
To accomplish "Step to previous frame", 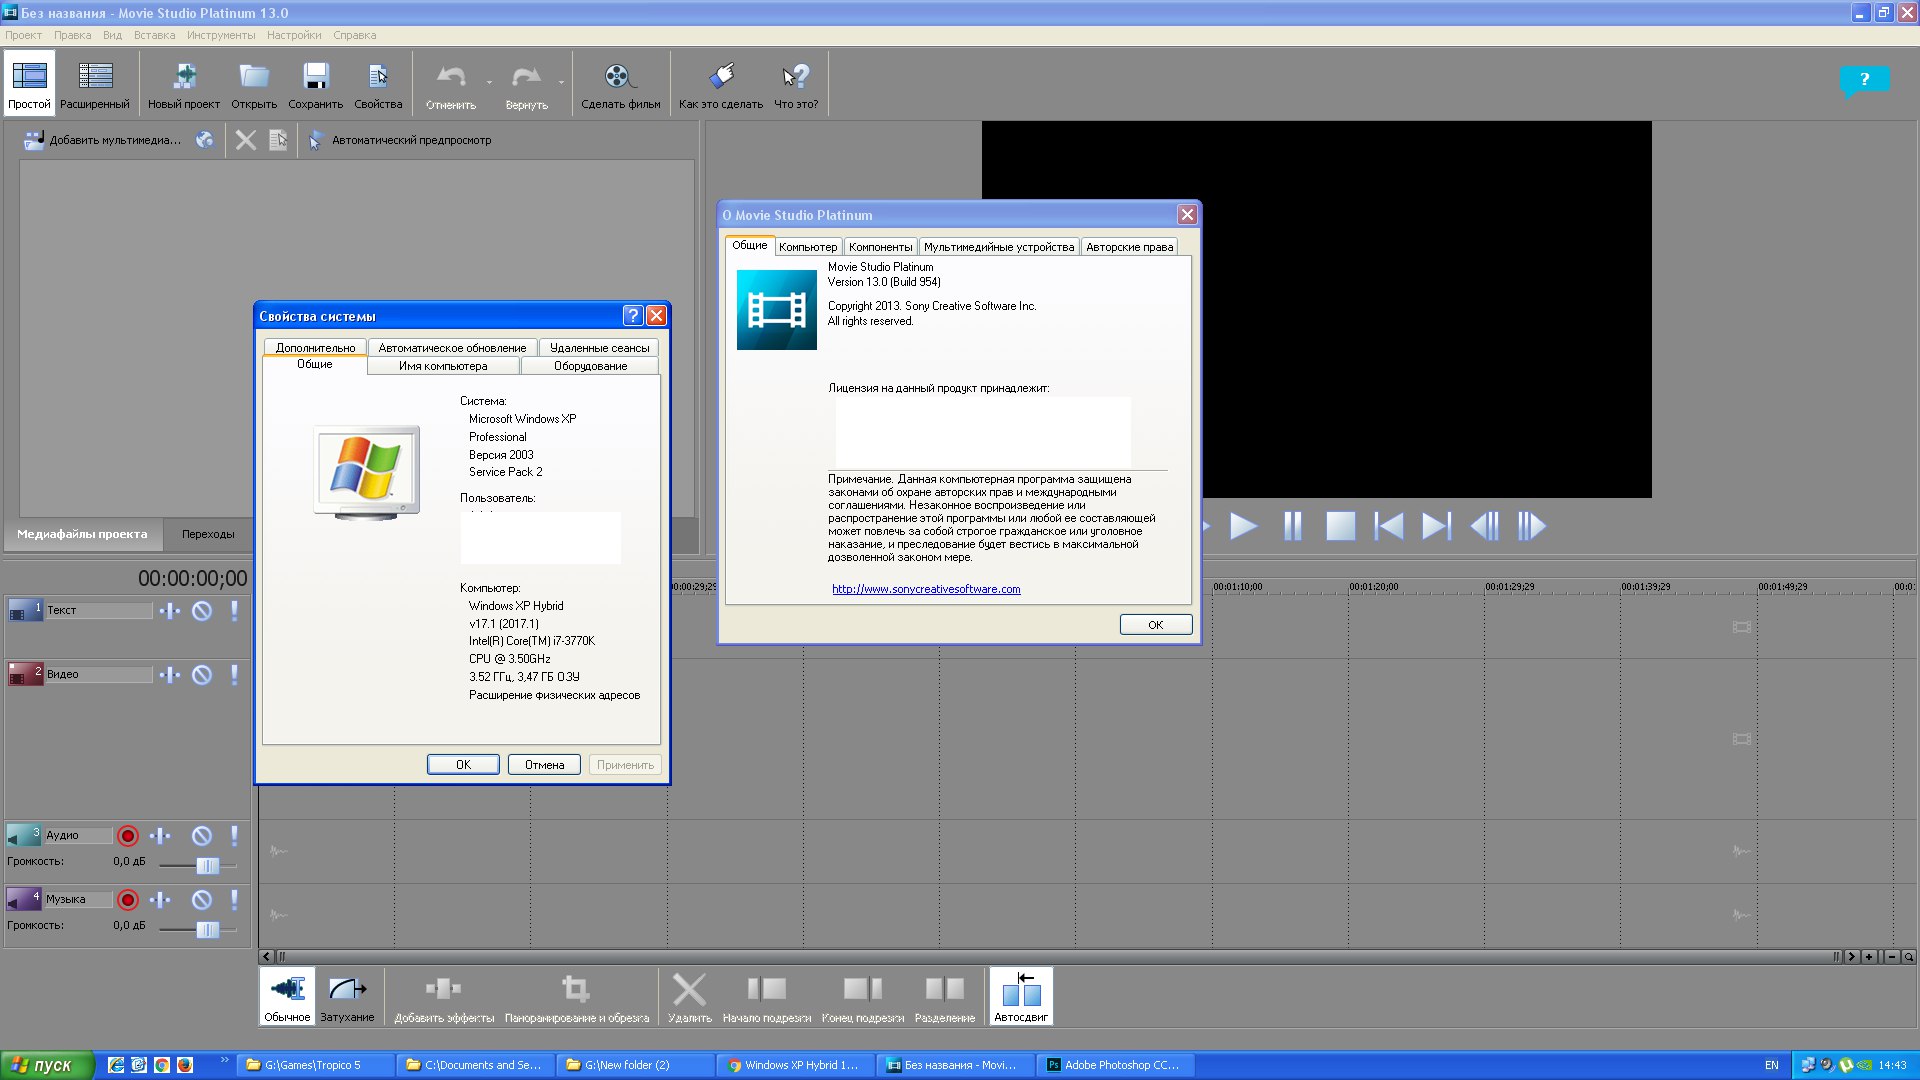I will pyautogui.click(x=1485, y=526).
